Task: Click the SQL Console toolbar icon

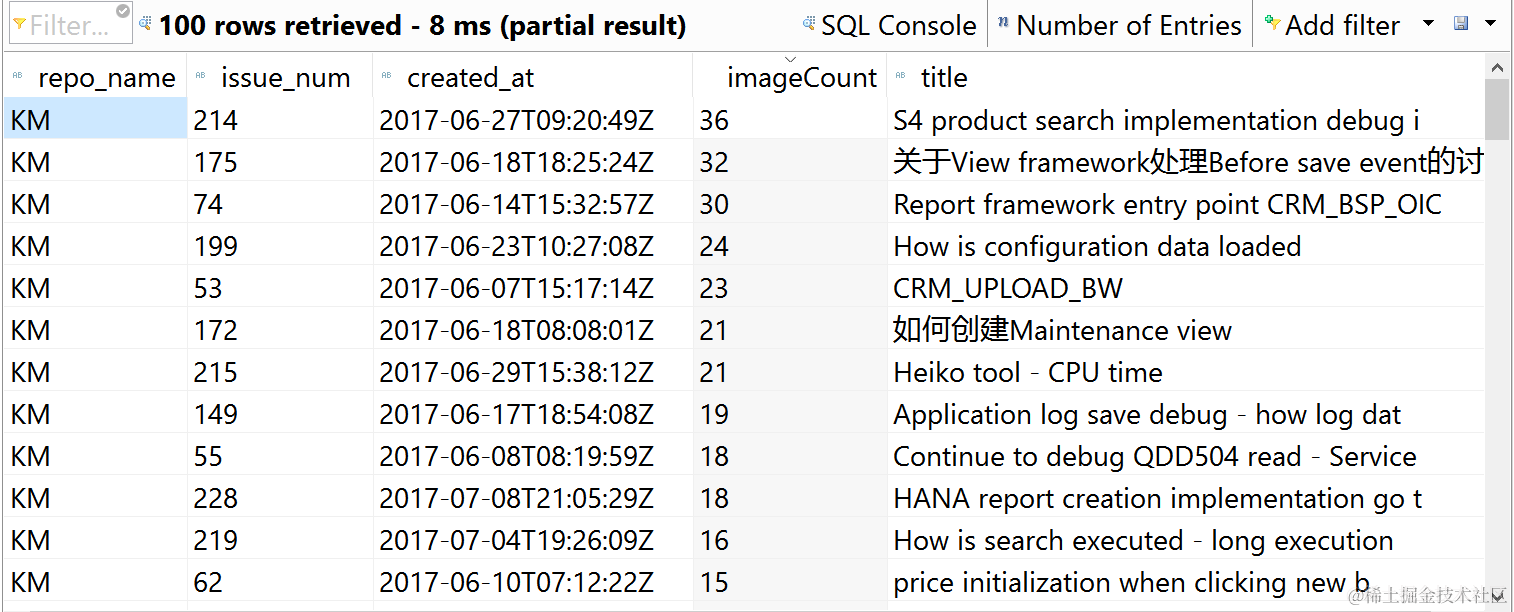Action: tap(809, 23)
